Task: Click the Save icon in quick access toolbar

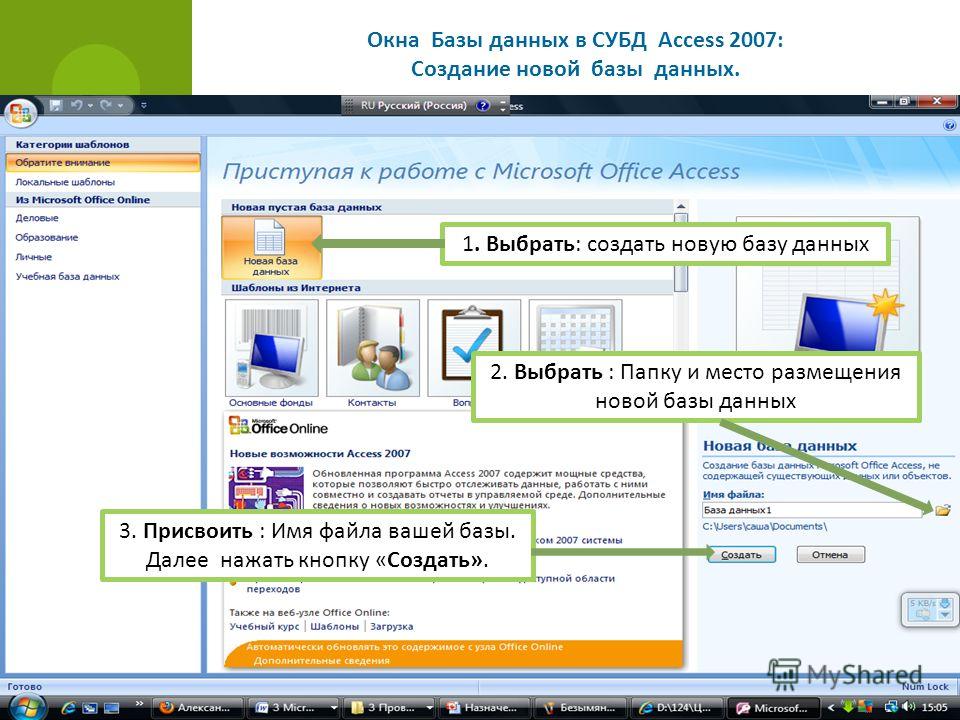Action: click(x=56, y=105)
